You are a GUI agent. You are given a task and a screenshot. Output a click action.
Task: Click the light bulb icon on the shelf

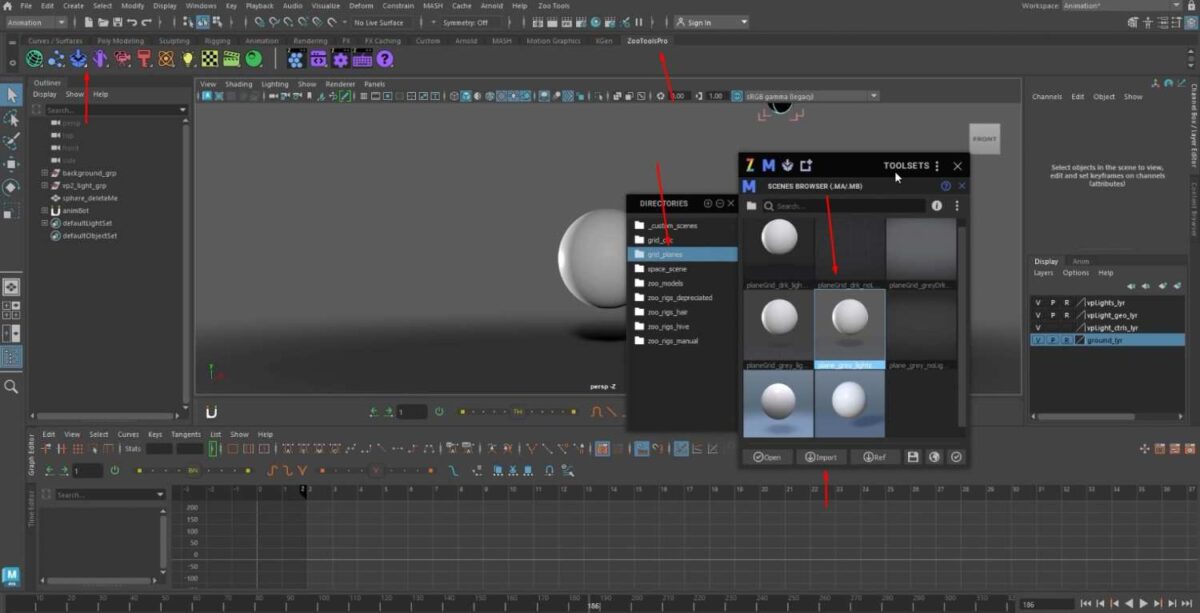(x=190, y=59)
